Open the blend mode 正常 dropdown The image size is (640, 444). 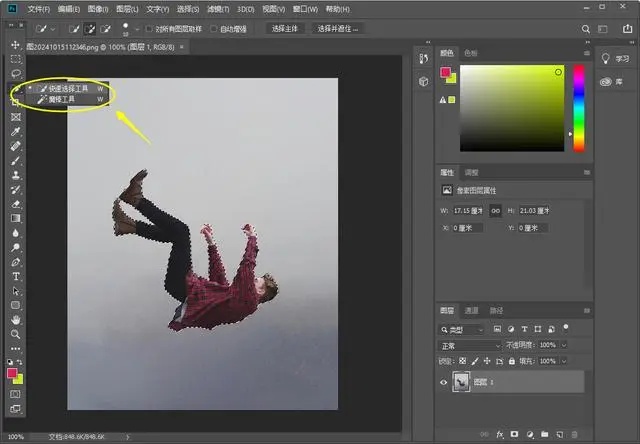pos(470,345)
